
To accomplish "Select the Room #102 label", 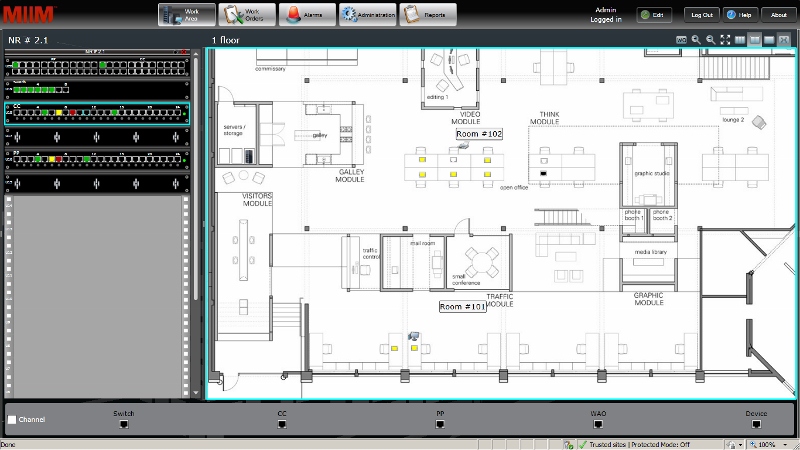I will pos(479,134).
